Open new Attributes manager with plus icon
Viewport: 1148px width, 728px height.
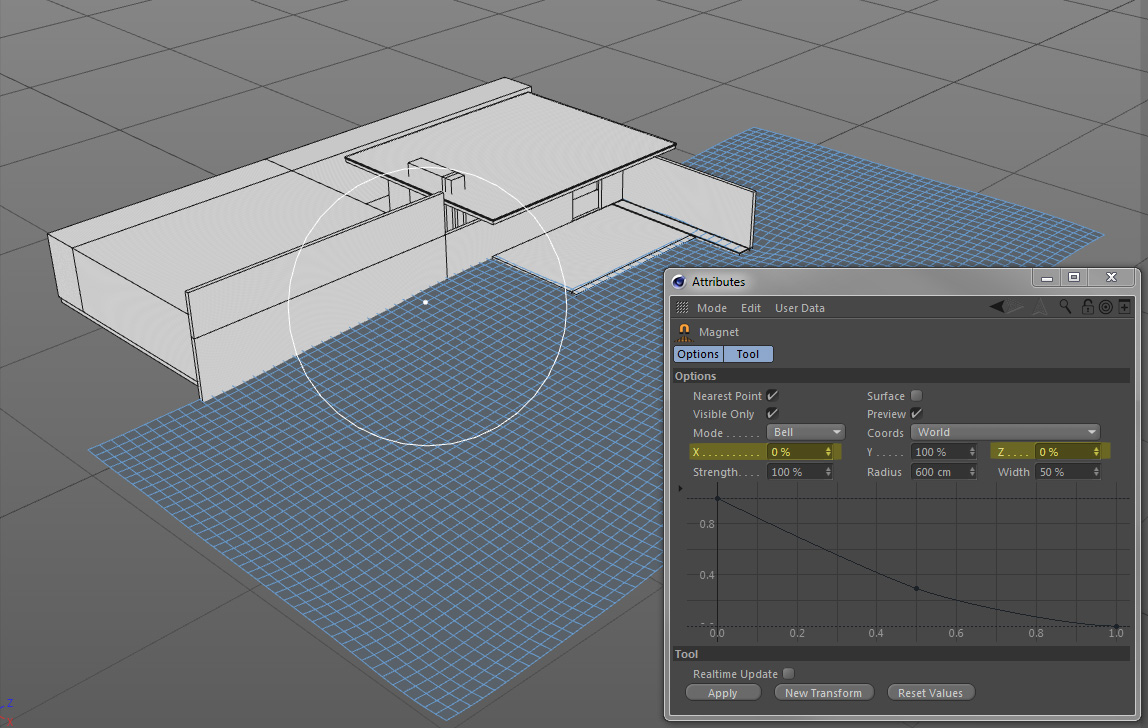click(1124, 307)
